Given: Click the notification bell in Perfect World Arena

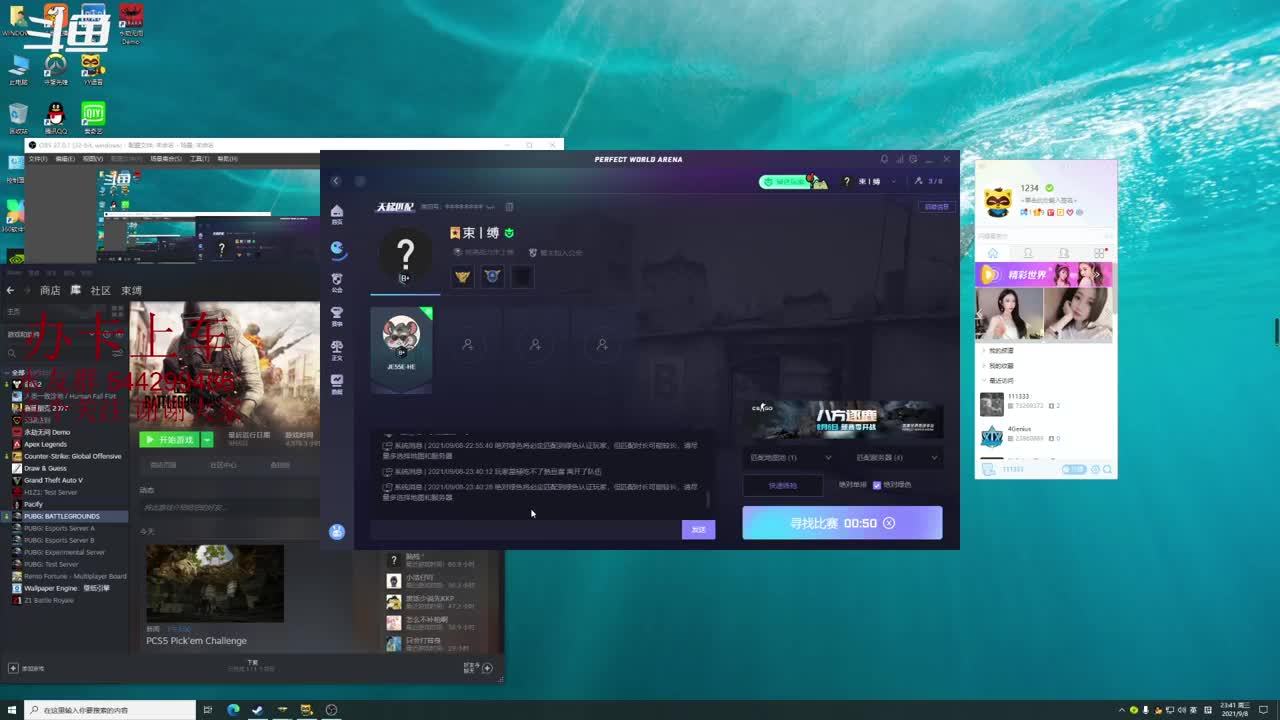Looking at the screenshot, I should pyautogui.click(x=884, y=159).
